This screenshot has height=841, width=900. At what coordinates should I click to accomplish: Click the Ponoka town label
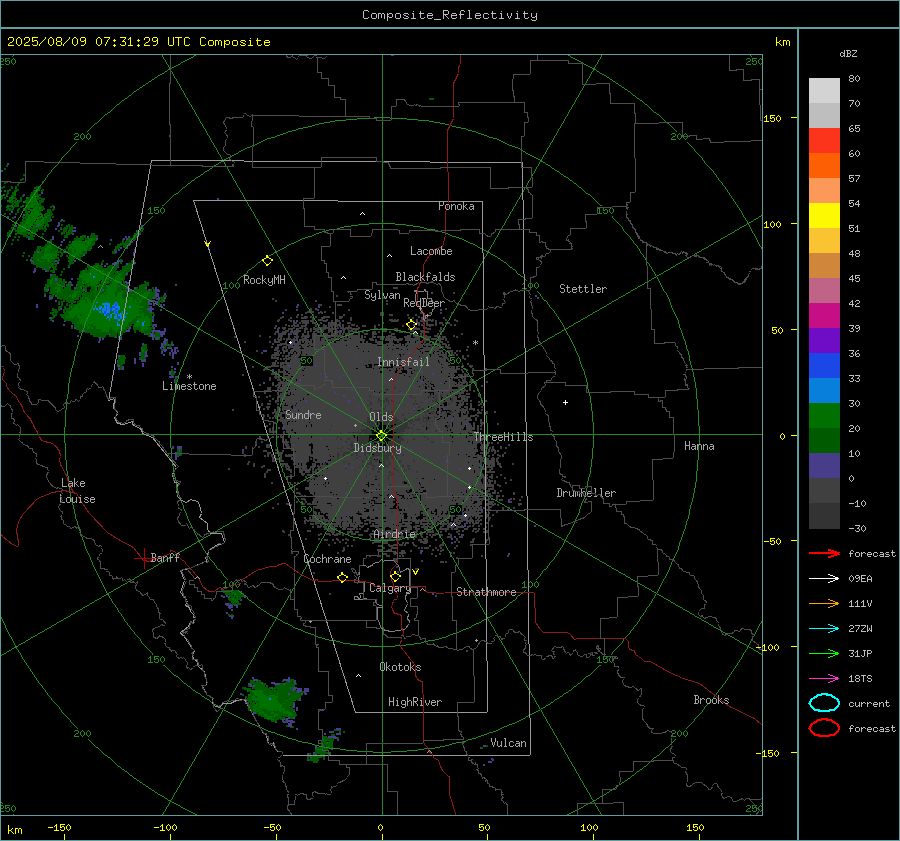click(456, 206)
